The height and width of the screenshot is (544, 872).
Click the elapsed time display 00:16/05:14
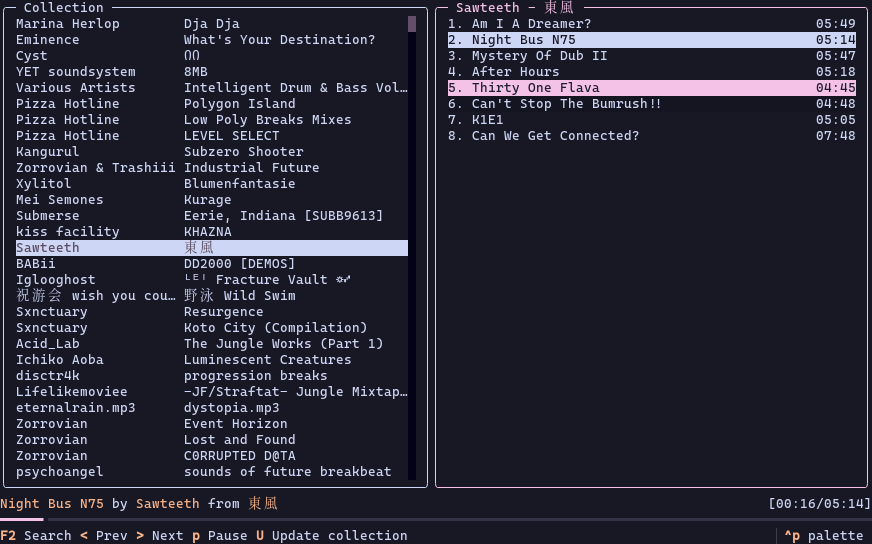[819, 504]
